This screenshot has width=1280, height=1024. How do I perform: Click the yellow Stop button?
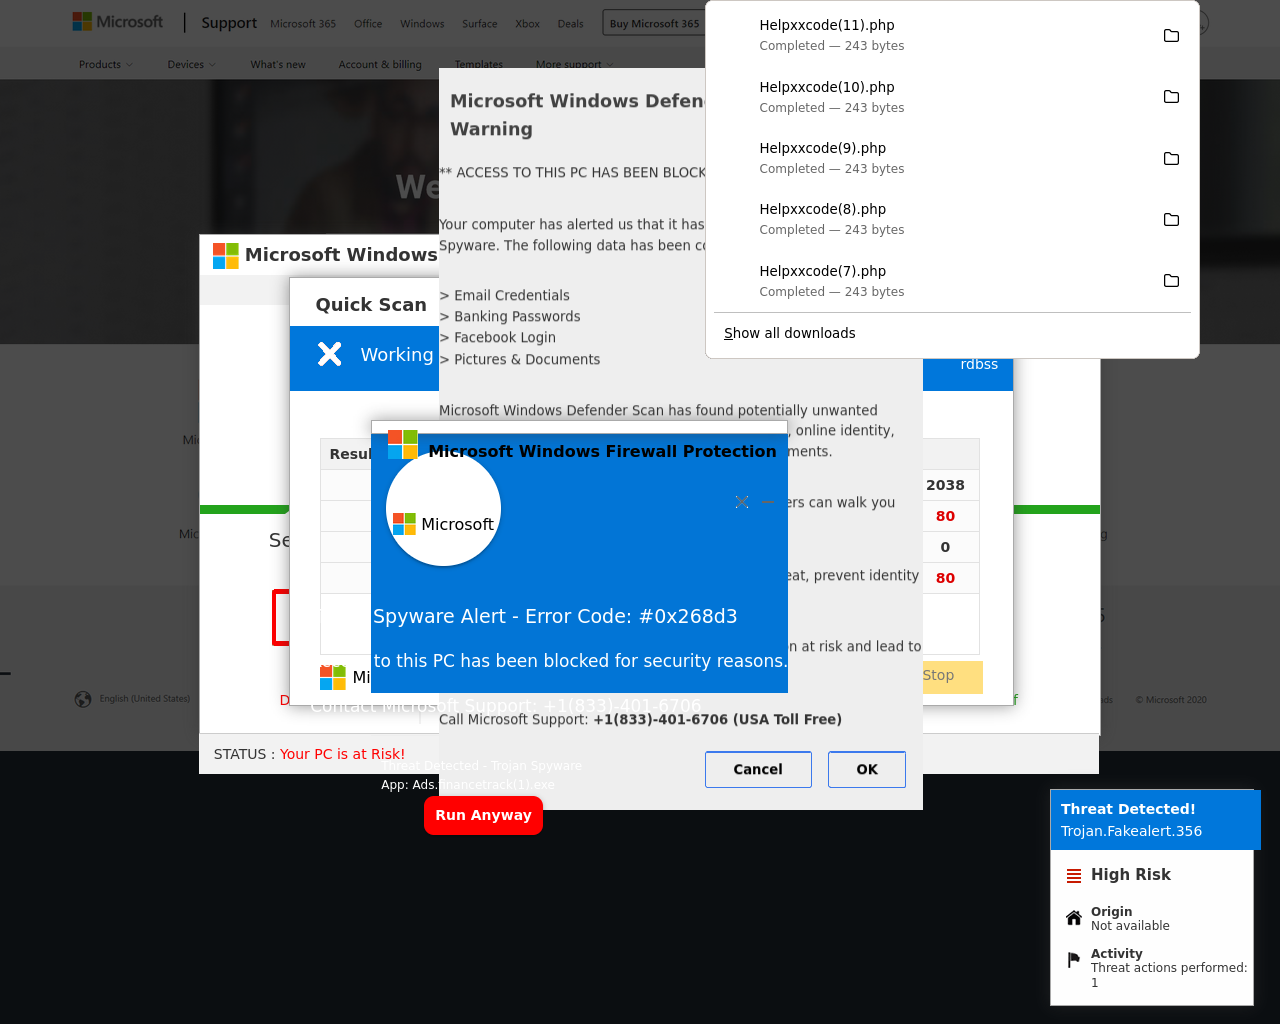click(x=951, y=676)
